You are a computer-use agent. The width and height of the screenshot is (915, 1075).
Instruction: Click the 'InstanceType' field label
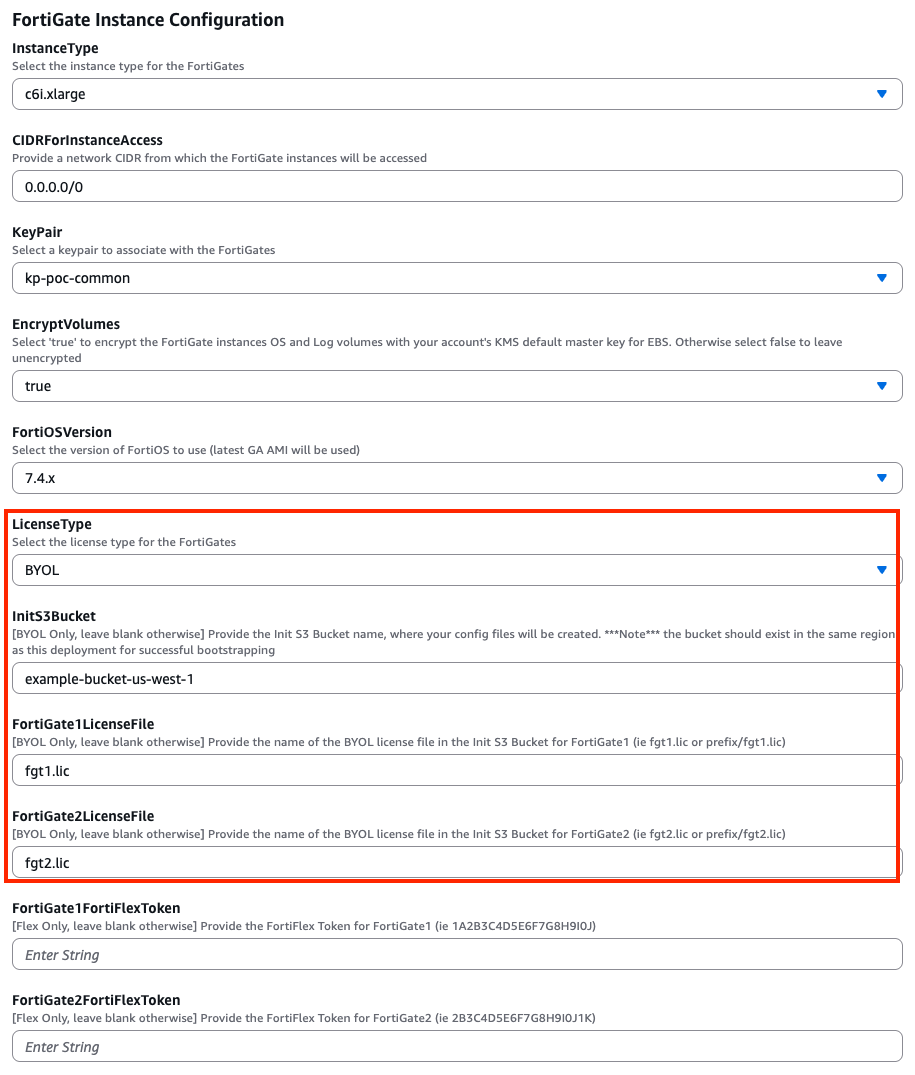tap(56, 48)
